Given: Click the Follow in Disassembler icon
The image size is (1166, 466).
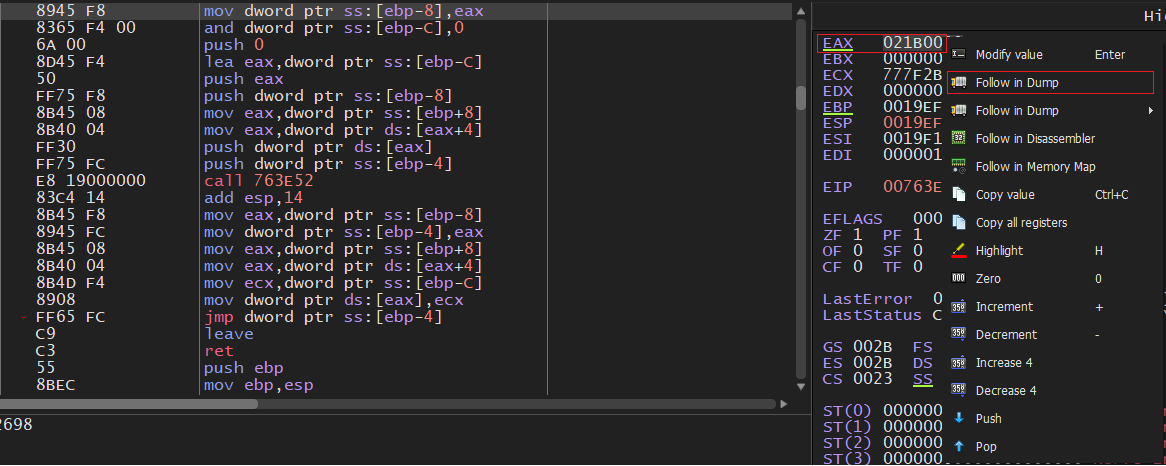Looking at the screenshot, I should tap(959, 138).
